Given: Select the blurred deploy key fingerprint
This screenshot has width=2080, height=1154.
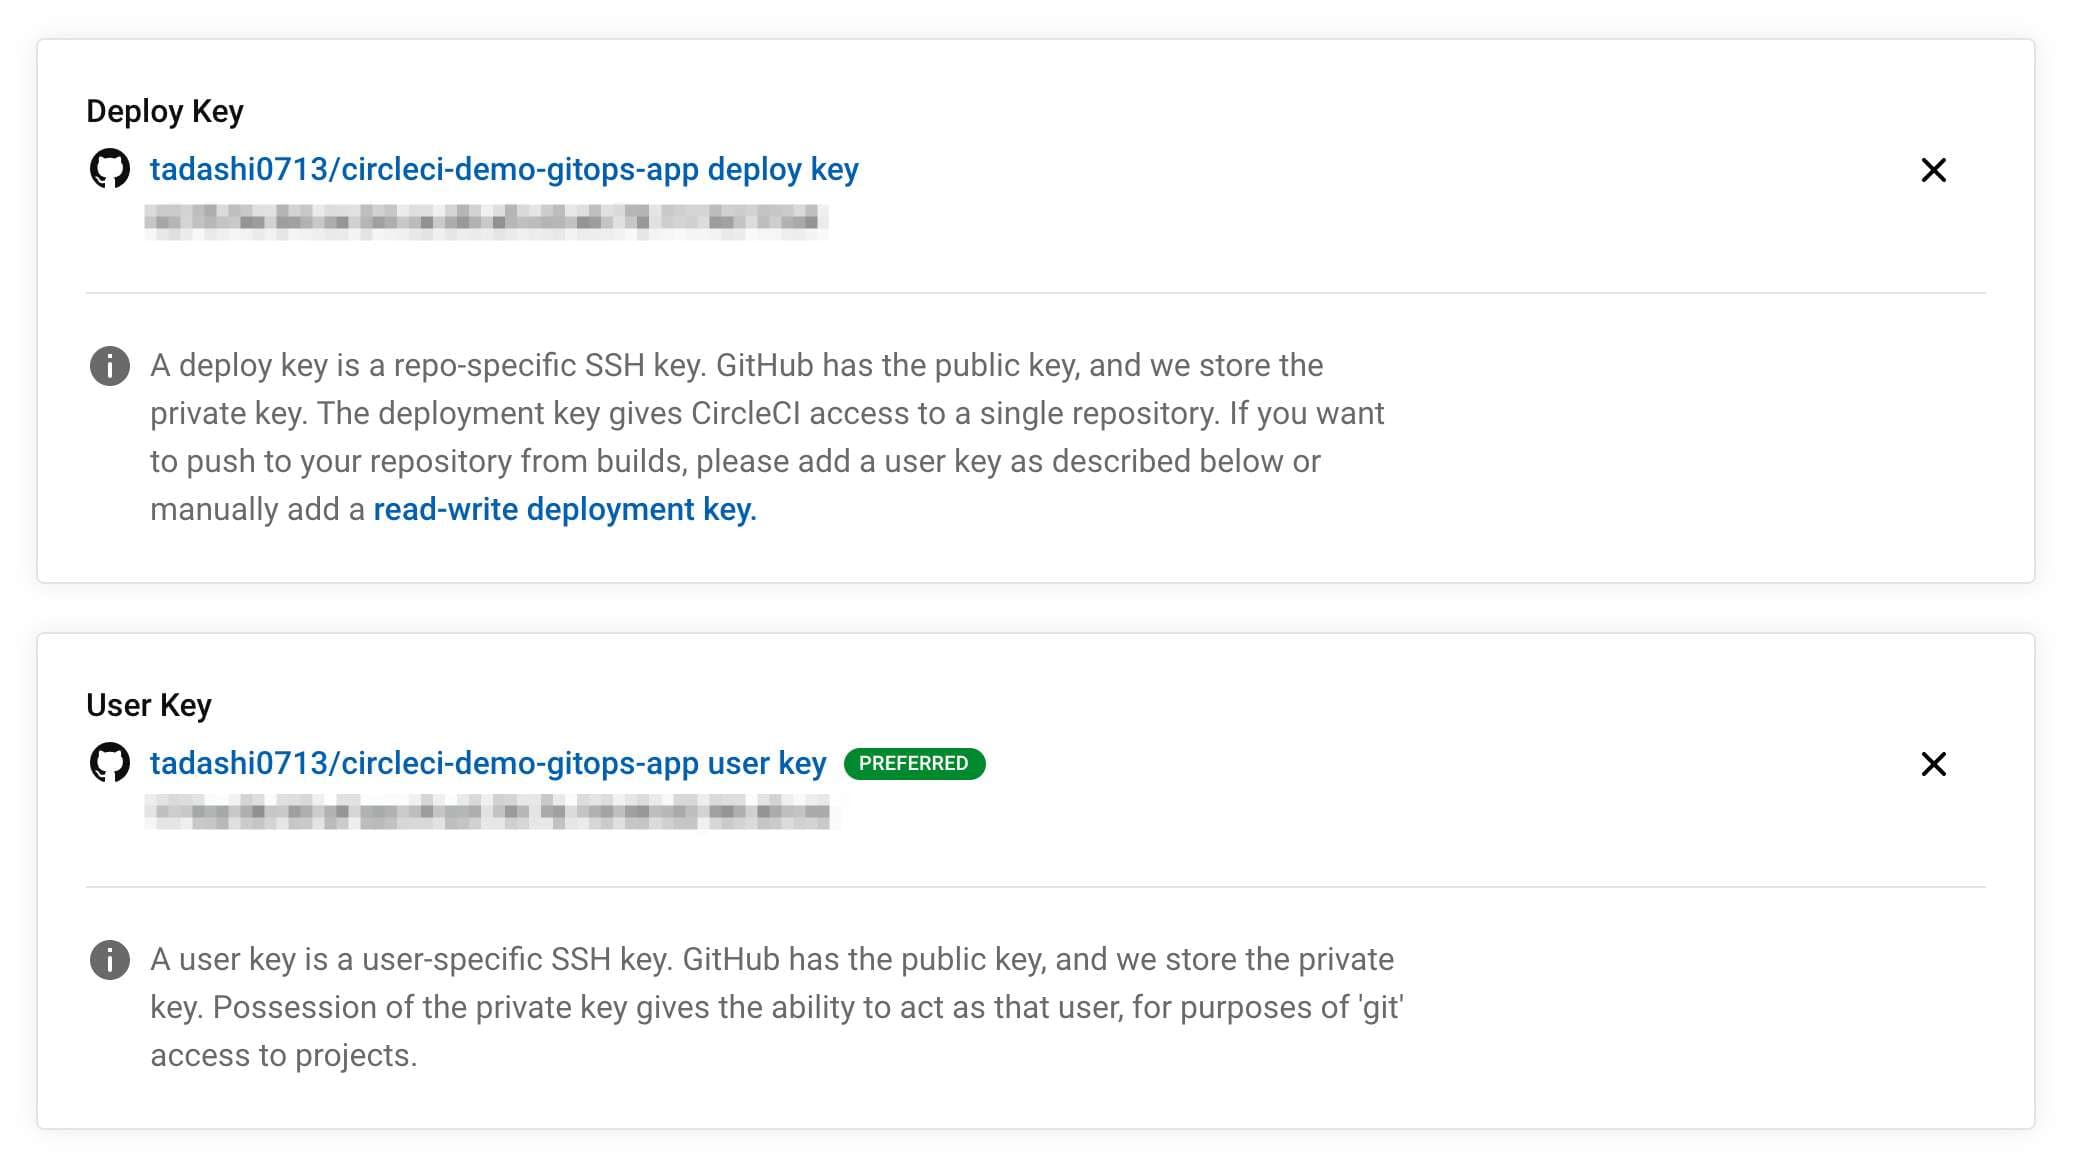Looking at the screenshot, I should point(486,220).
